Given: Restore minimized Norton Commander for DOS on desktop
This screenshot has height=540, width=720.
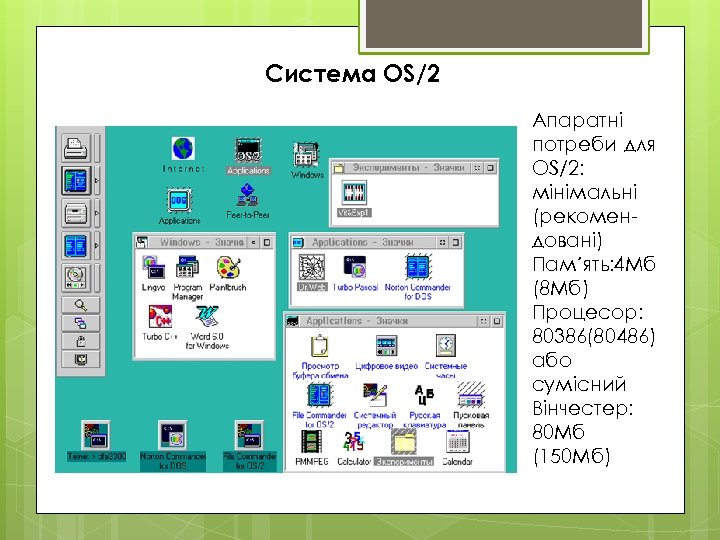Looking at the screenshot, I should point(172,434).
